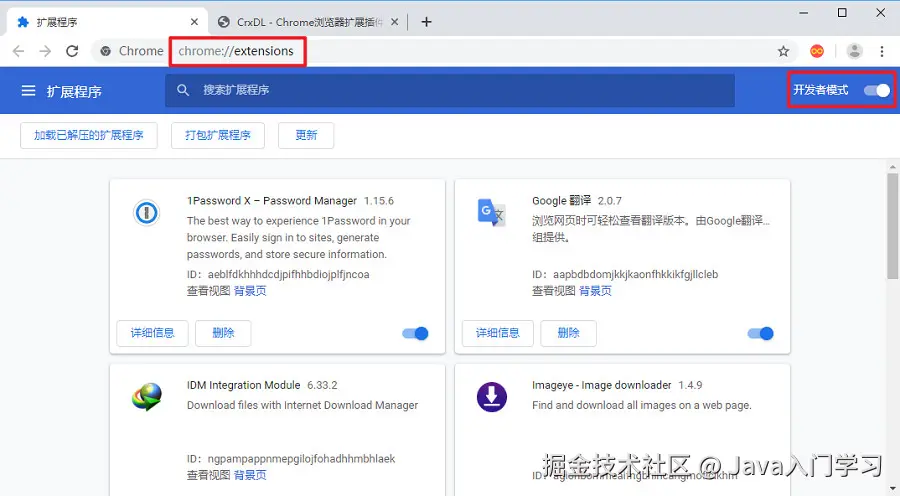Reload the extensions page
The height and width of the screenshot is (496, 900).
pos(72,51)
